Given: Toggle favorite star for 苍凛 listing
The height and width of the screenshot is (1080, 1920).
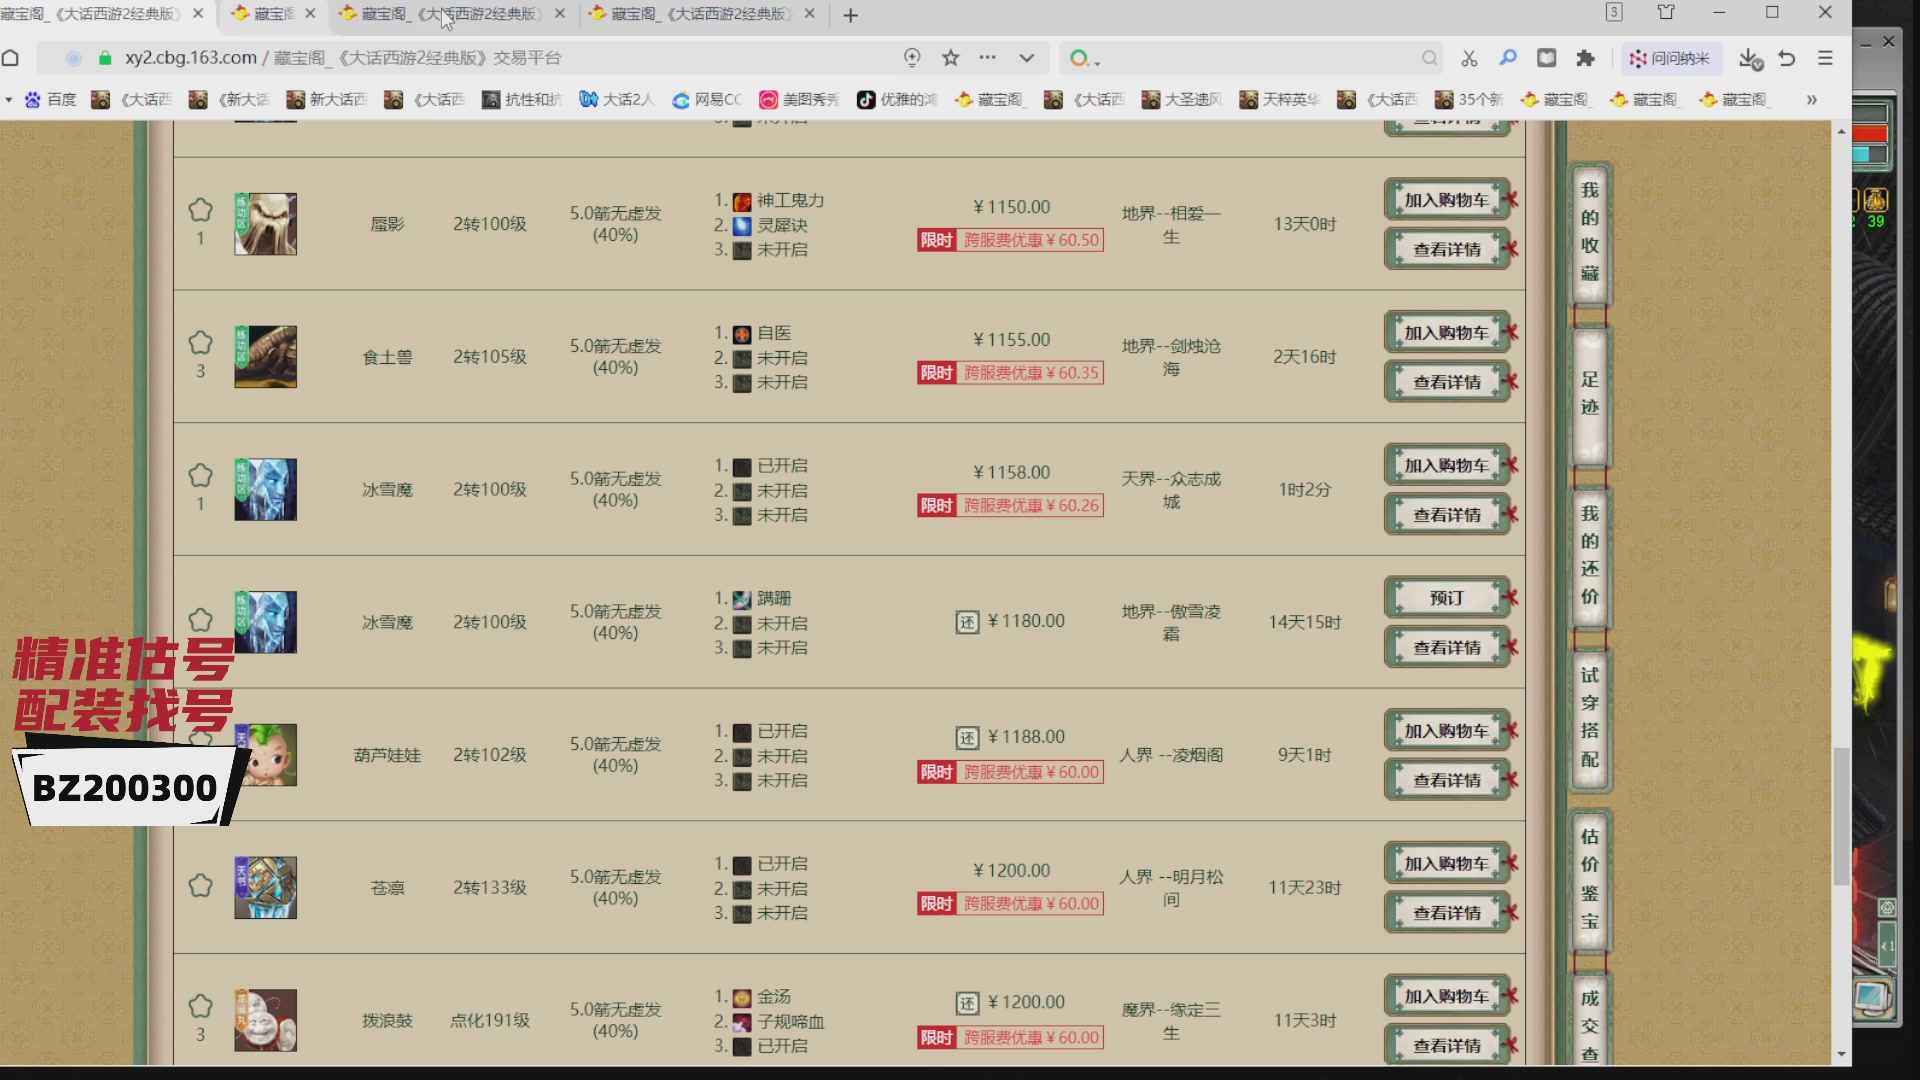Looking at the screenshot, I should (x=200, y=886).
